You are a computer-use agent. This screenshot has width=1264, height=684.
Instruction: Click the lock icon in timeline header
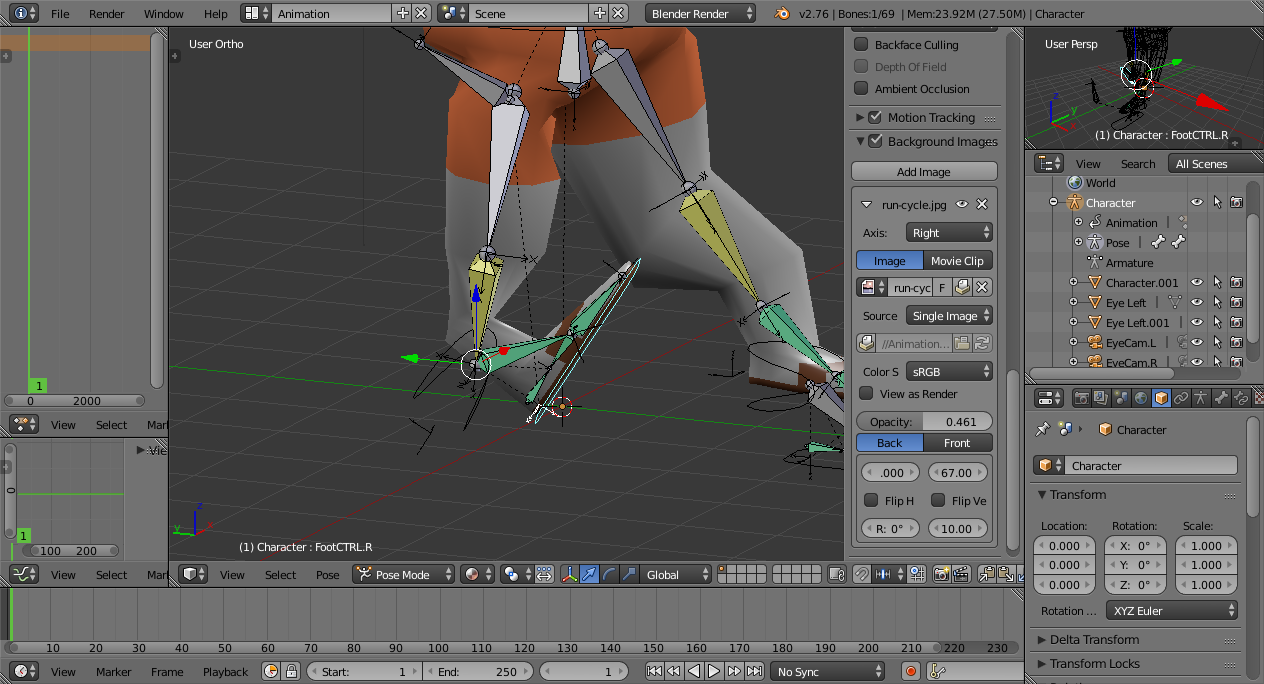tap(291, 672)
